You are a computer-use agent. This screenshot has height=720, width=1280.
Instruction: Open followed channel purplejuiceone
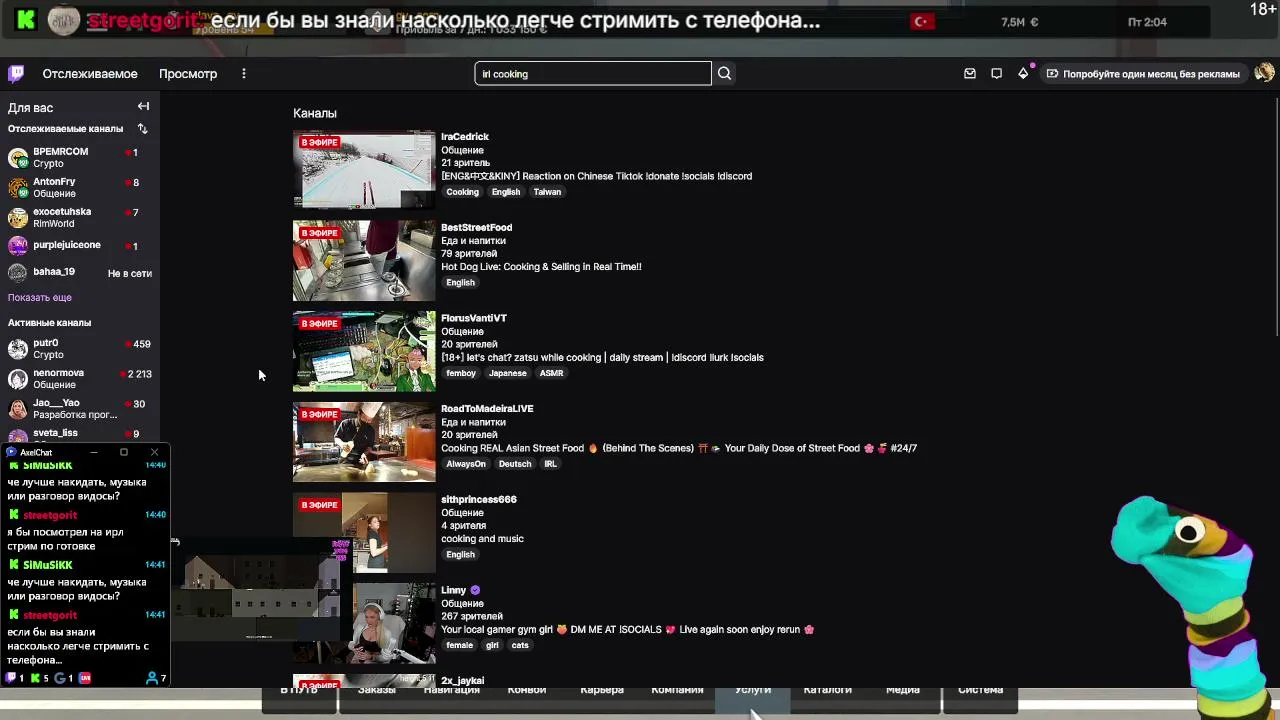coord(80,245)
